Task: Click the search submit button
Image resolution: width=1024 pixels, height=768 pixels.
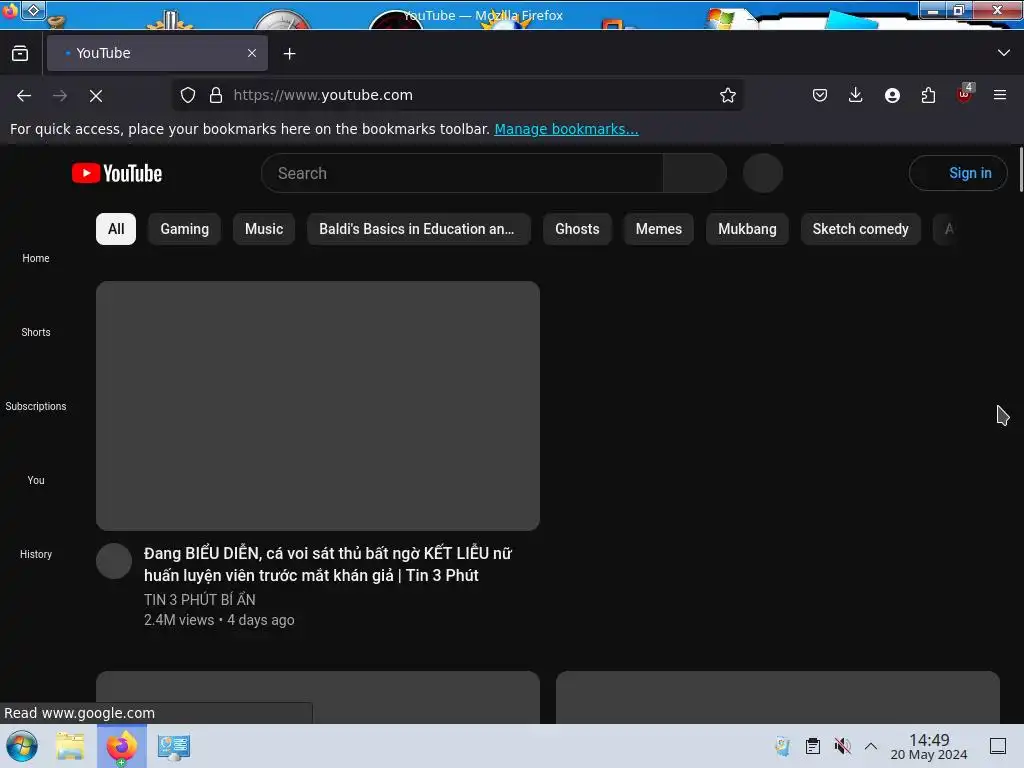Action: click(695, 173)
